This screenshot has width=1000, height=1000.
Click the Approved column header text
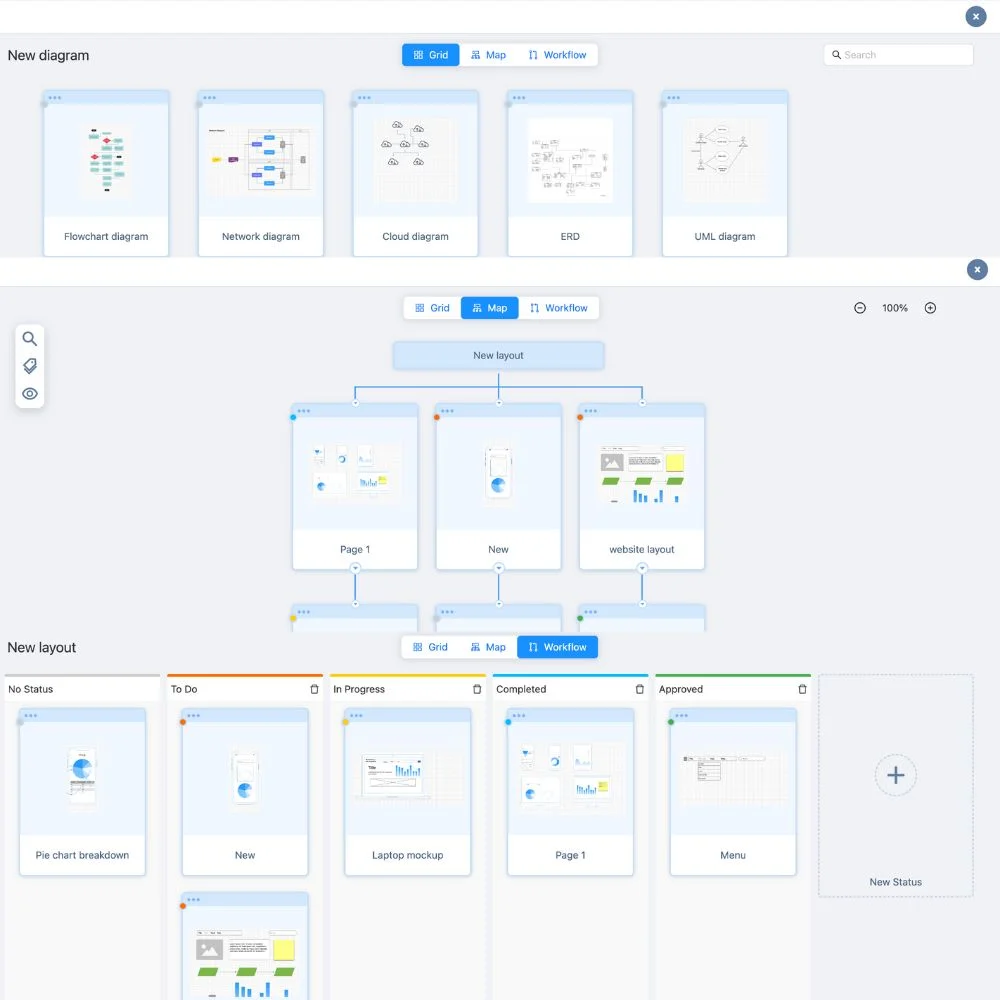coord(680,689)
